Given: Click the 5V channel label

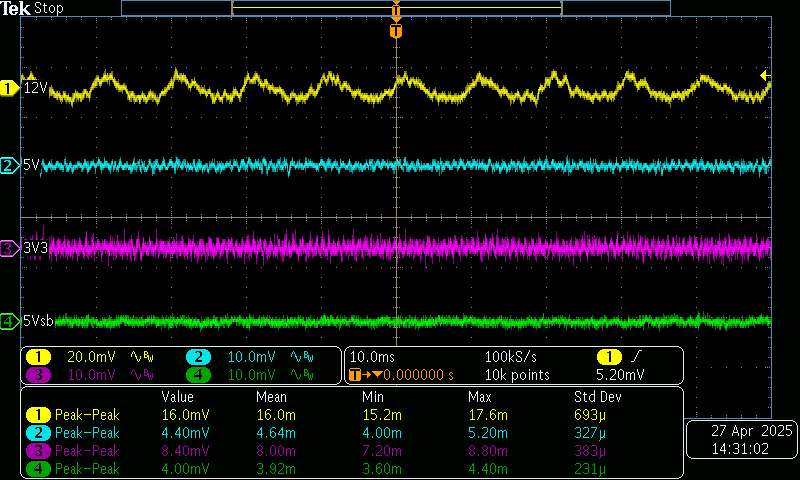Looking at the screenshot, I should (x=31, y=165).
